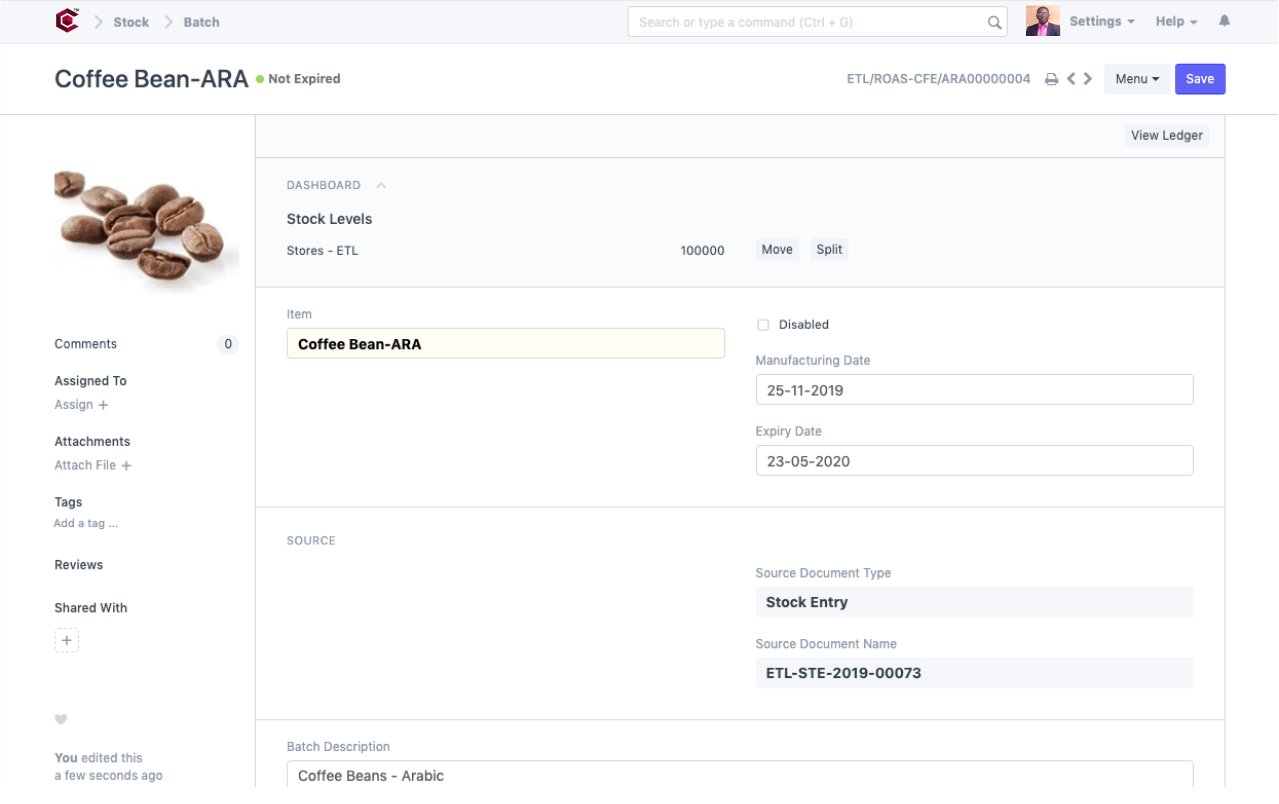Enable the Disabled checkbox
The width and height of the screenshot is (1279, 804).
coord(763,324)
